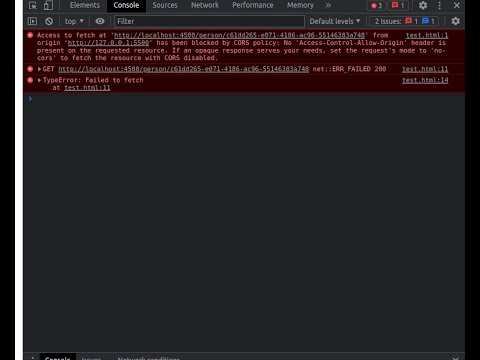Select the Console tab
Image resolution: width=480 pixels, height=360 pixels.
(x=126, y=5)
